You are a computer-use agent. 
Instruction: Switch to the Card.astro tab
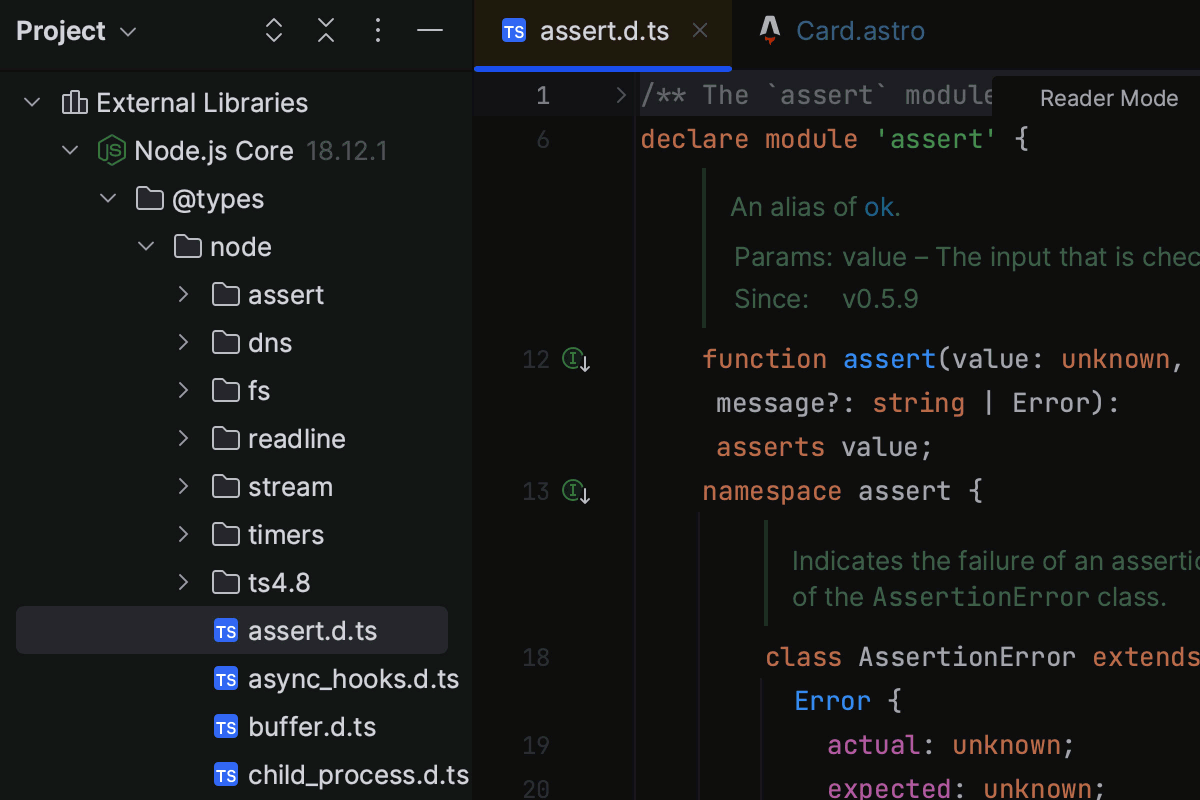pos(860,31)
